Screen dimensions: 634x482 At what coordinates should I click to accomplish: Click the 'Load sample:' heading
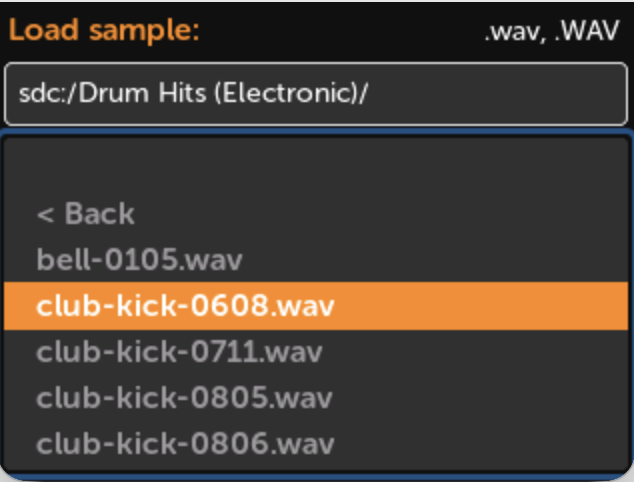(106, 30)
